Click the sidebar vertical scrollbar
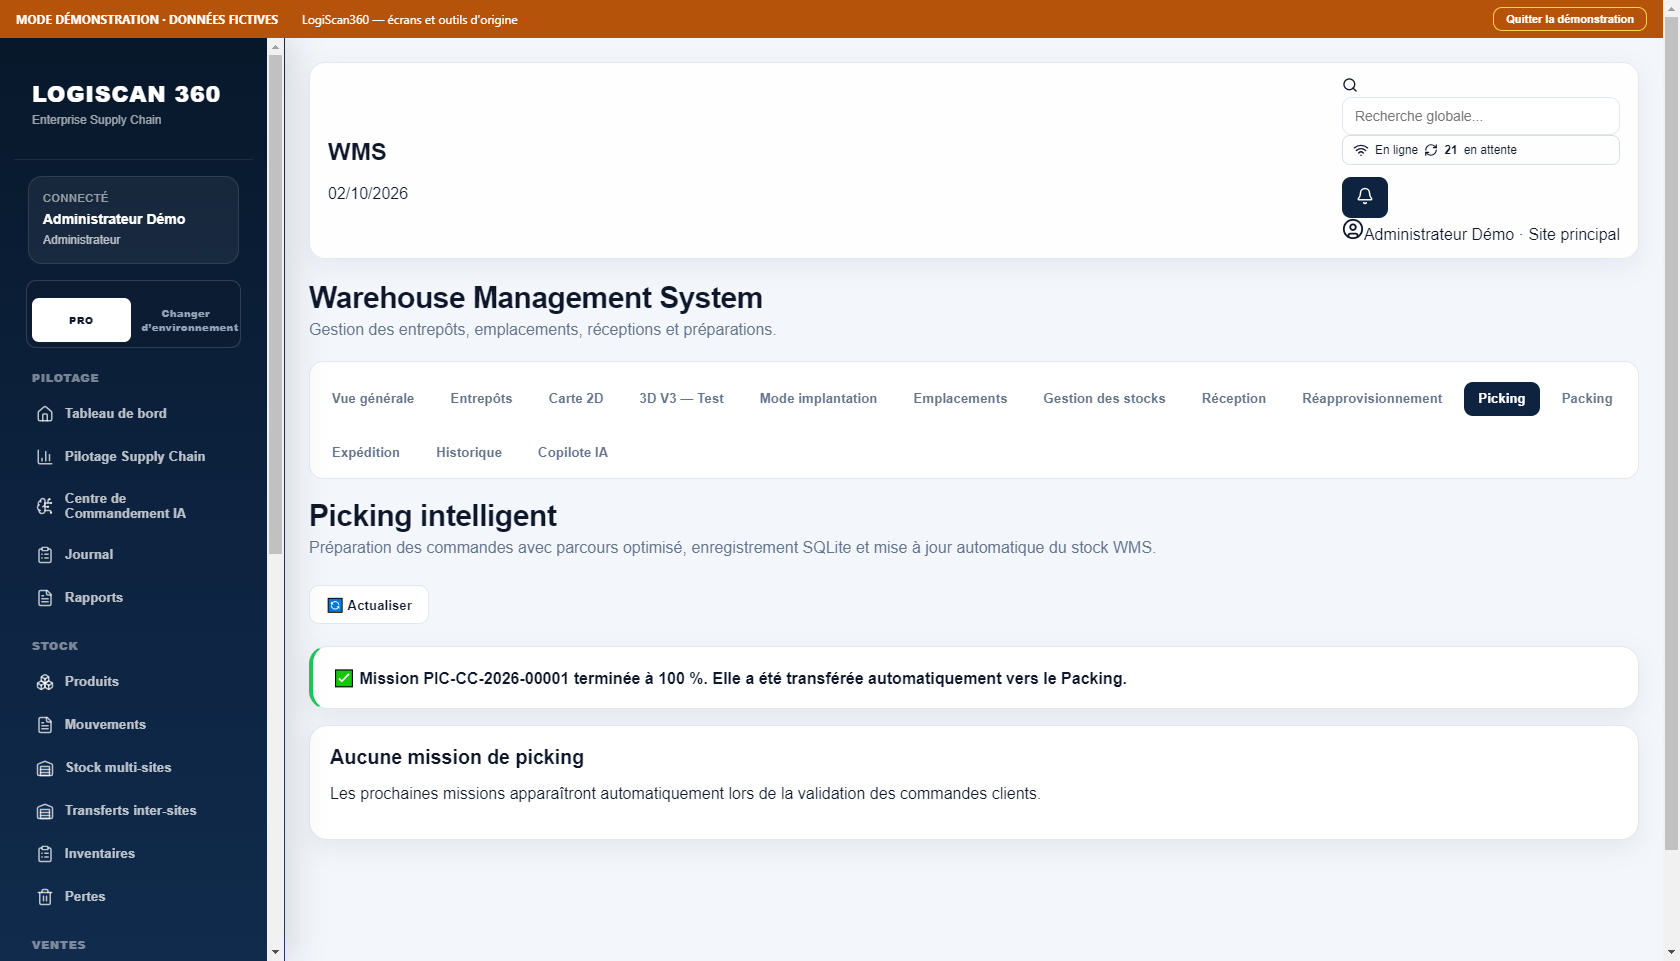1680x961 pixels. (276, 305)
